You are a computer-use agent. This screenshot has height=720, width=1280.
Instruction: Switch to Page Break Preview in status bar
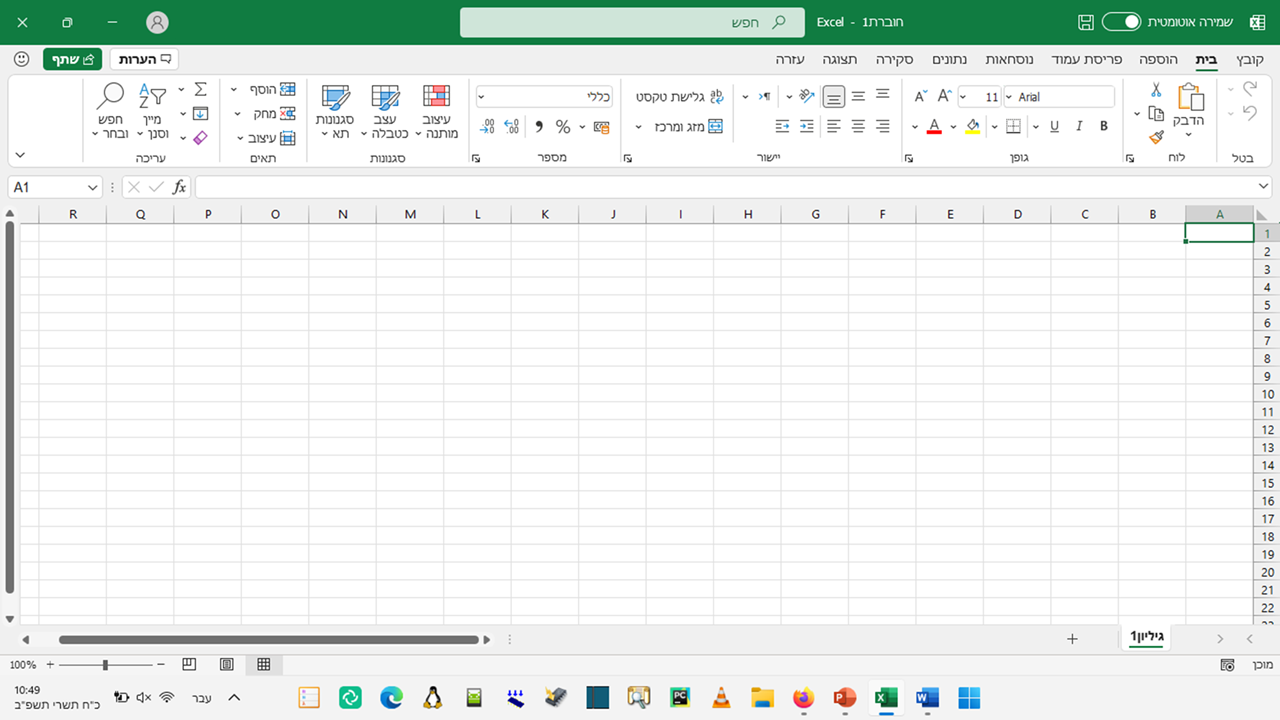[190, 665]
